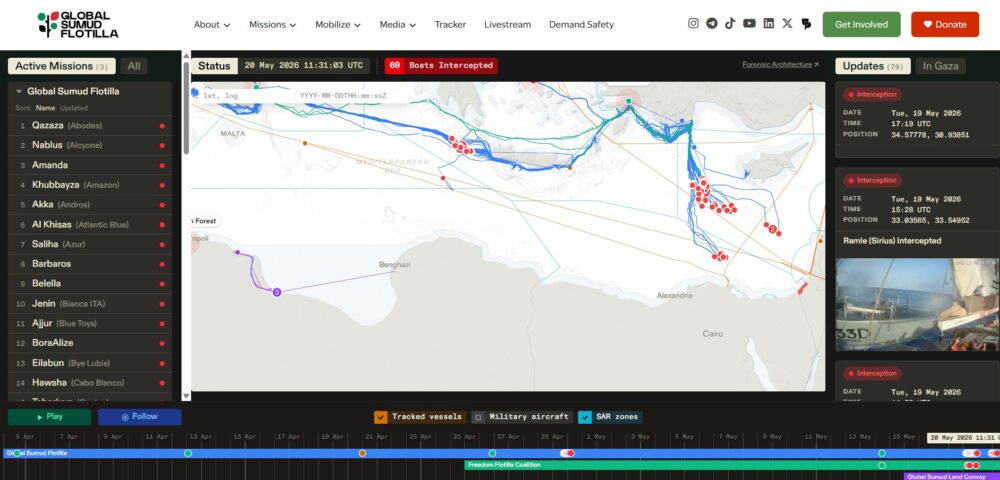Click the Donate button
Viewport: 1000px width, 480px height.
(x=945, y=24)
